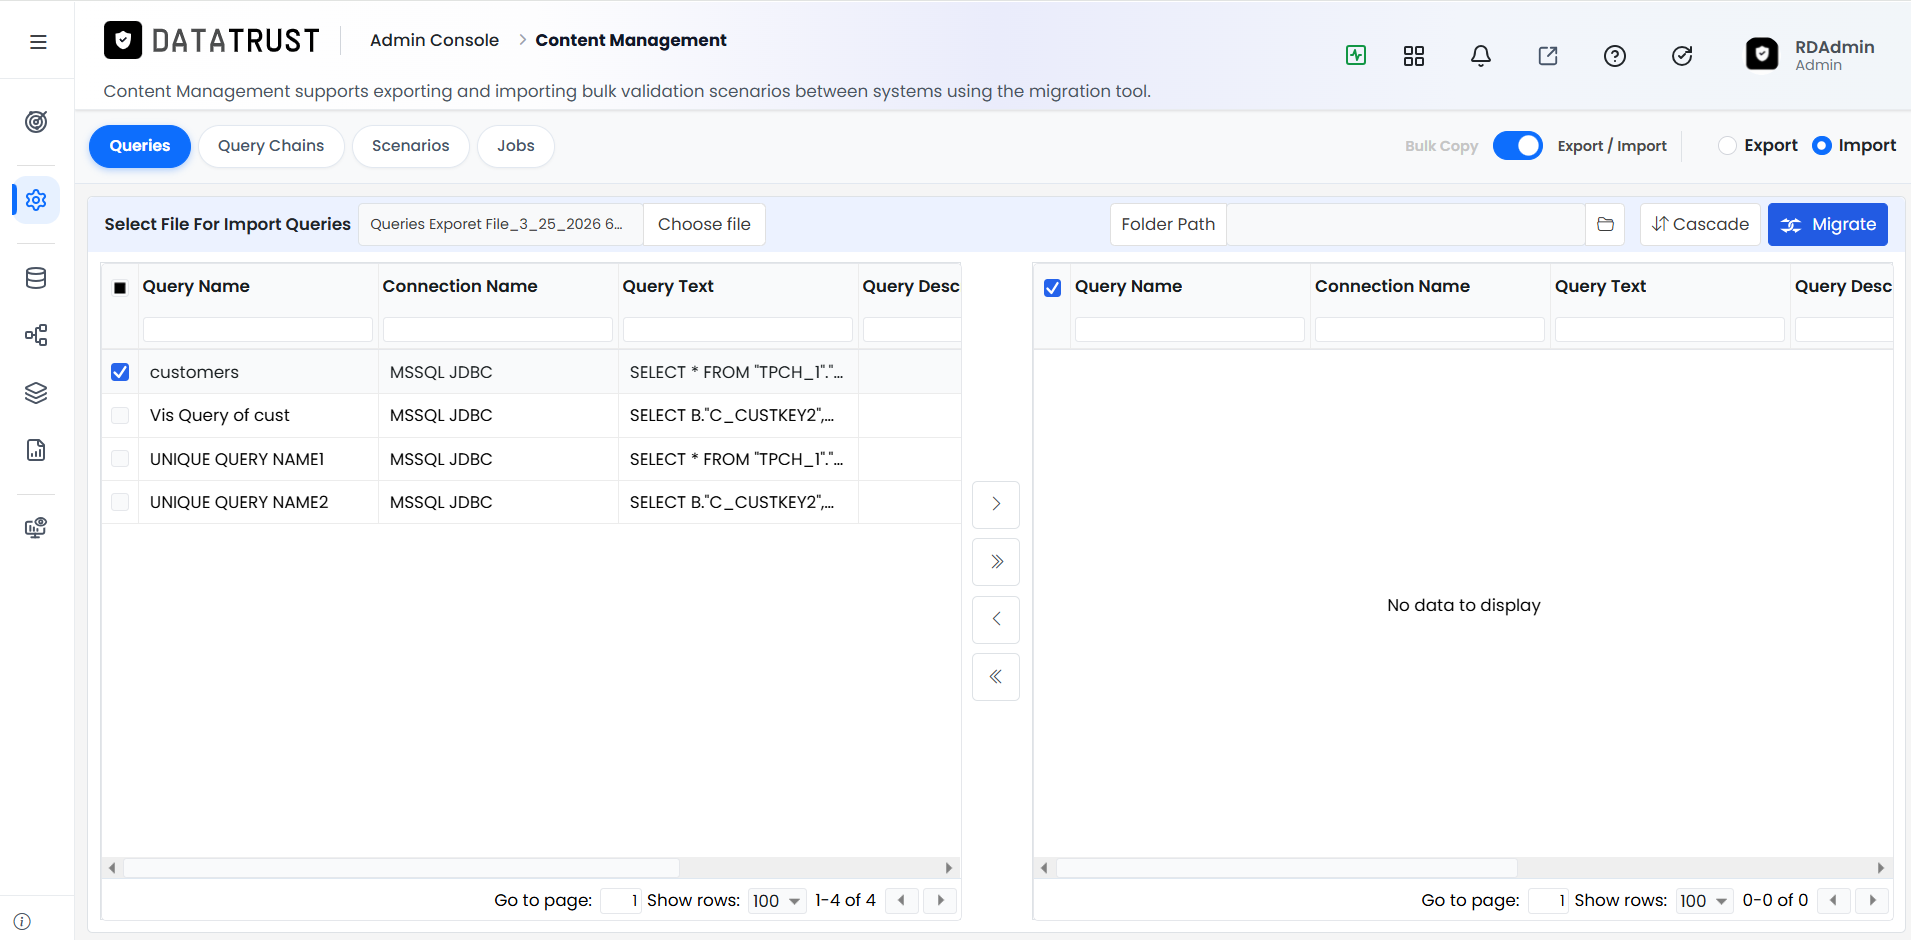Image resolution: width=1911 pixels, height=940 pixels.
Task: Toggle the Bulk Copy / Export Import switch
Action: coord(1518,146)
